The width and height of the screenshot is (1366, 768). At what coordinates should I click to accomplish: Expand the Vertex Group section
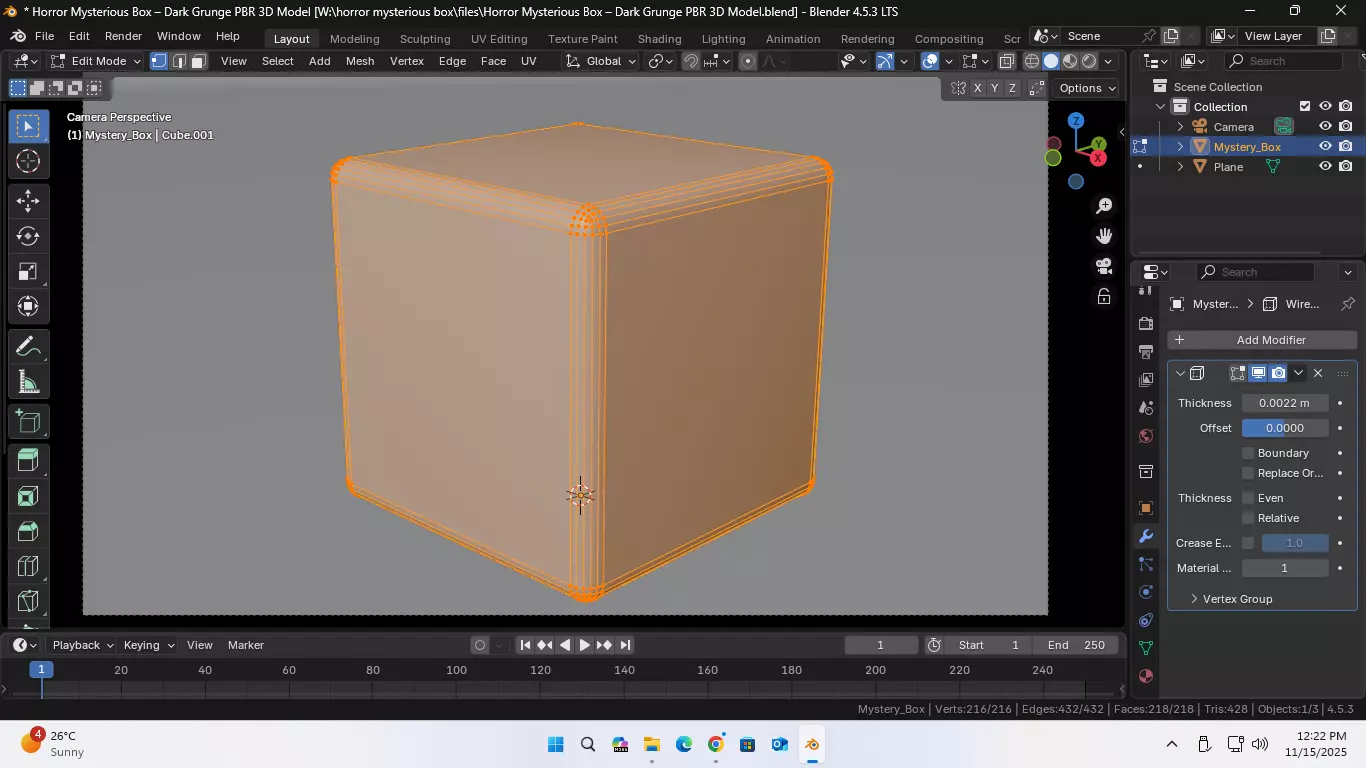tap(1236, 599)
